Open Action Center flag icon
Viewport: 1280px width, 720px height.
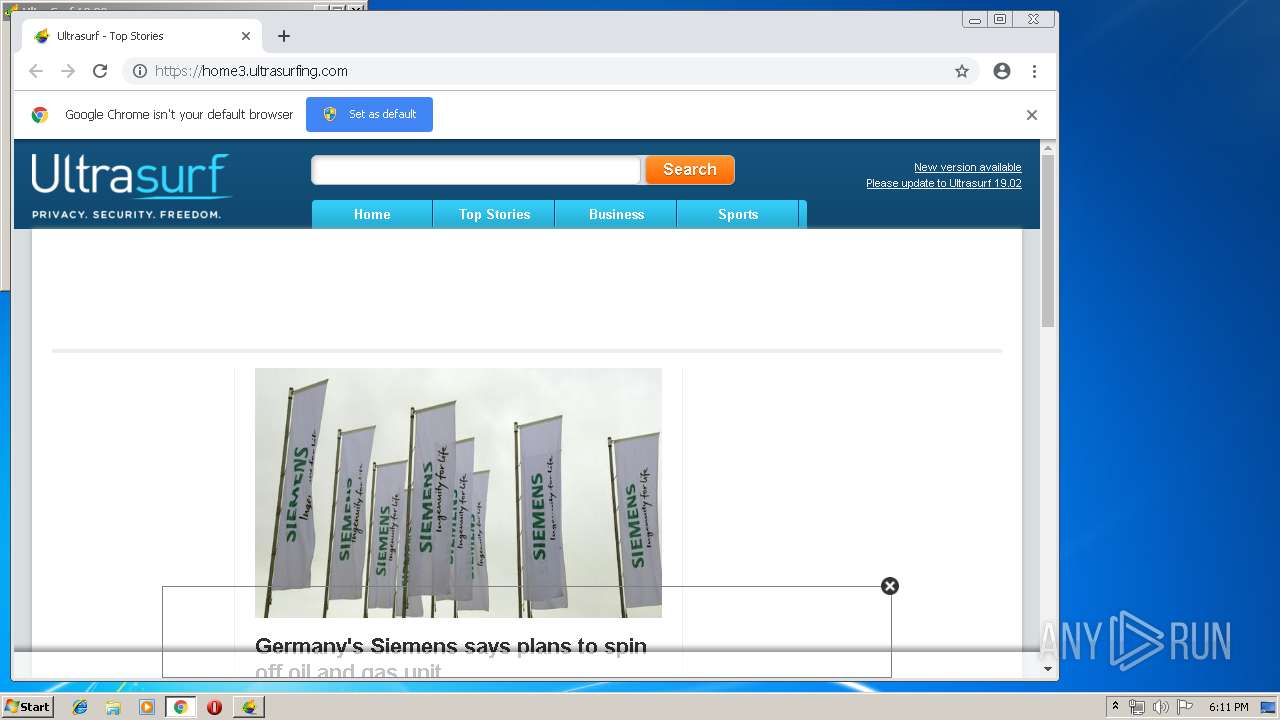coord(1184,707)
